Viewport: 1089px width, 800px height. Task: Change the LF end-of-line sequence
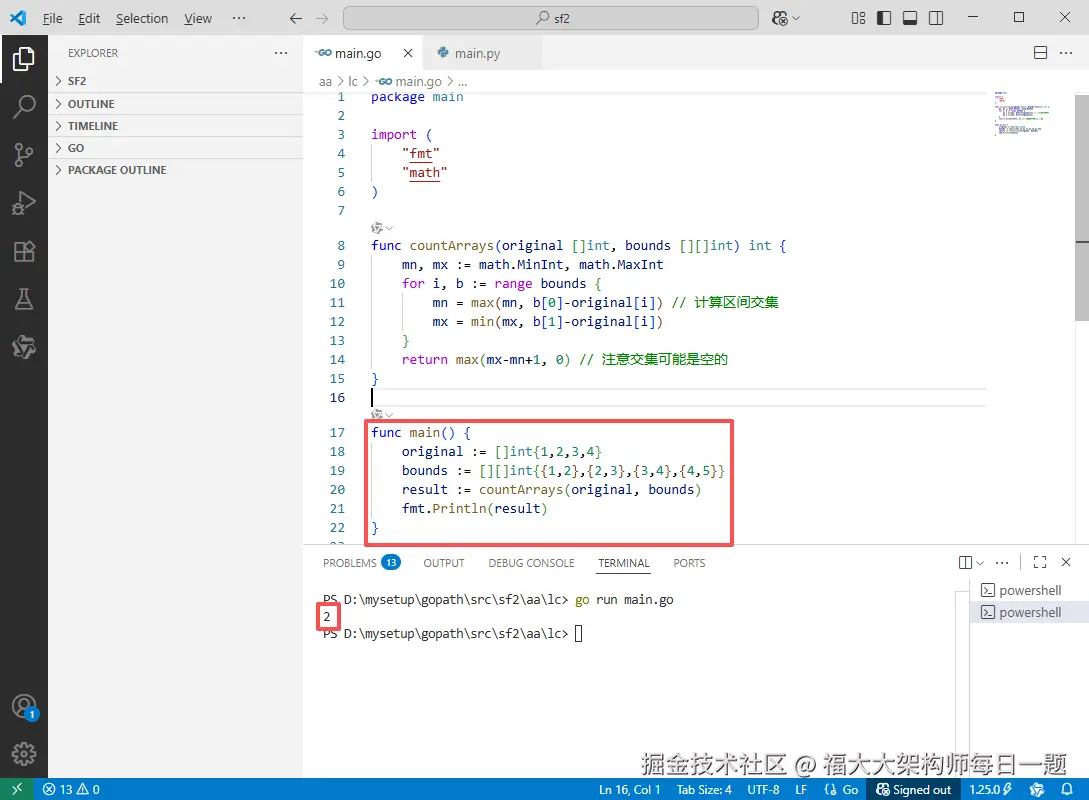[801, 789]
